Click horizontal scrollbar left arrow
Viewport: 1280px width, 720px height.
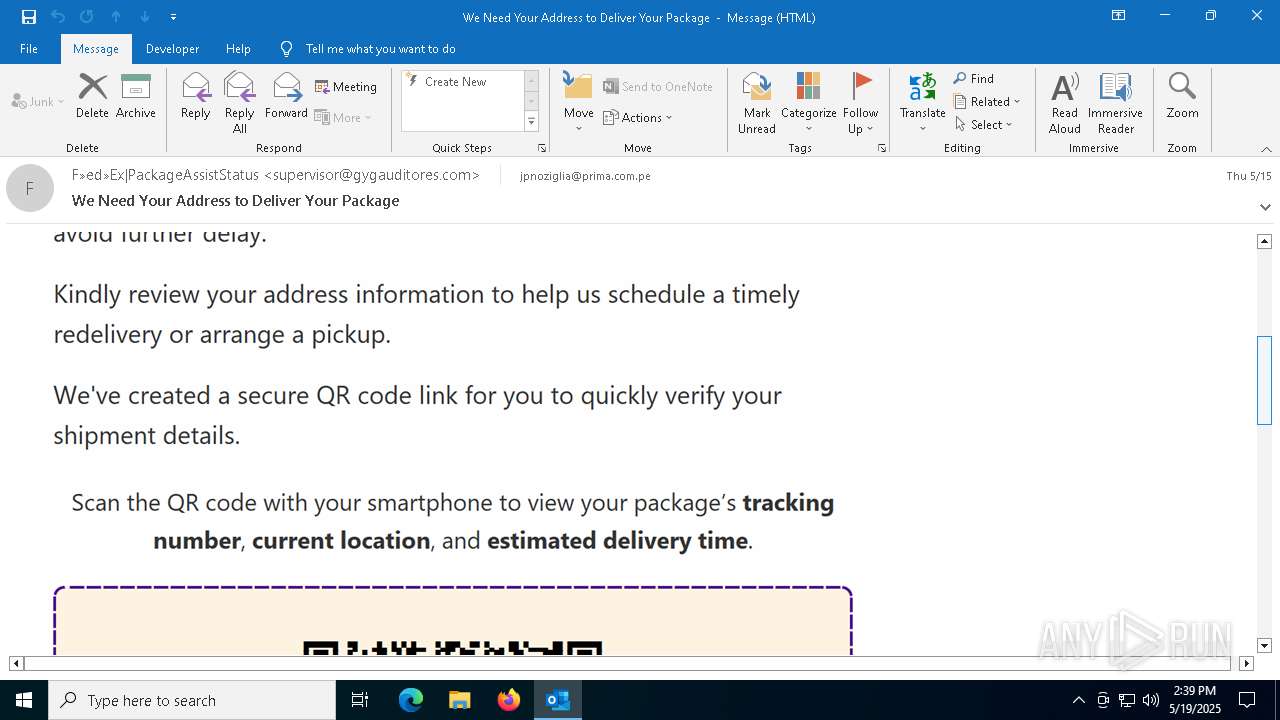point(16,663)
